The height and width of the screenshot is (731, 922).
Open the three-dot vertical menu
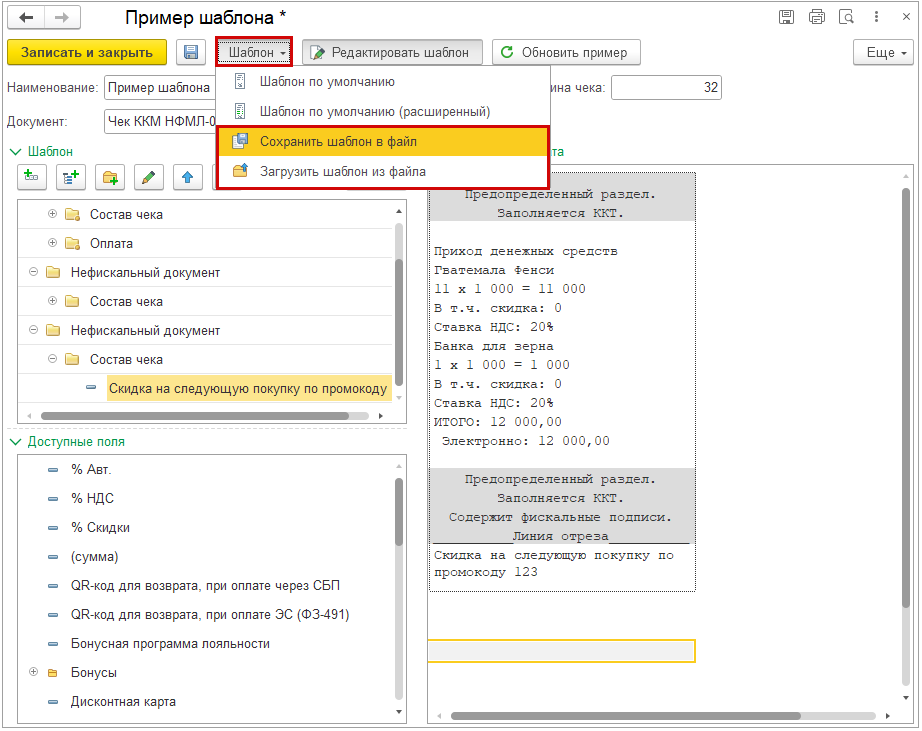pyautogui.click(x=876, y=17)
